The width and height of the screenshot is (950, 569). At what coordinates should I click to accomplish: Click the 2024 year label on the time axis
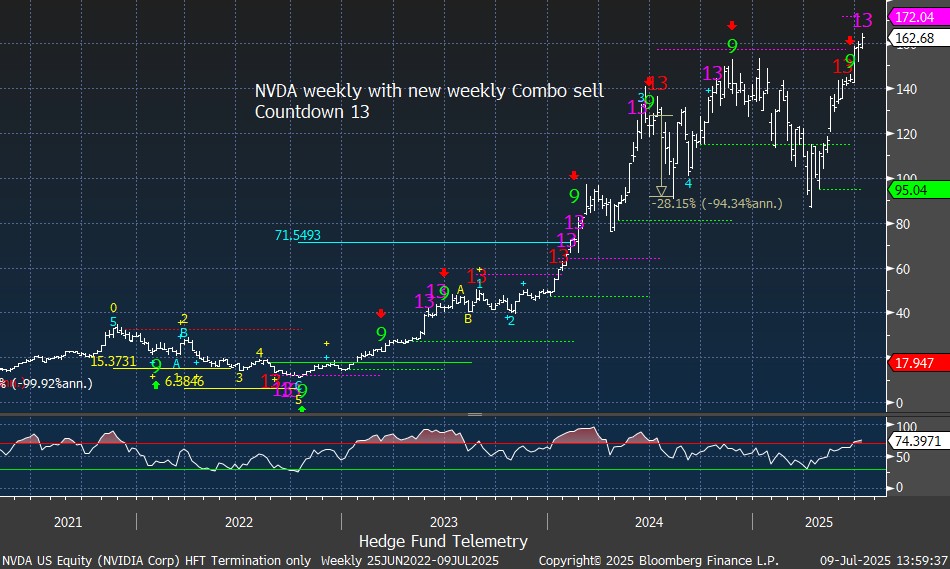click(649, 522)
